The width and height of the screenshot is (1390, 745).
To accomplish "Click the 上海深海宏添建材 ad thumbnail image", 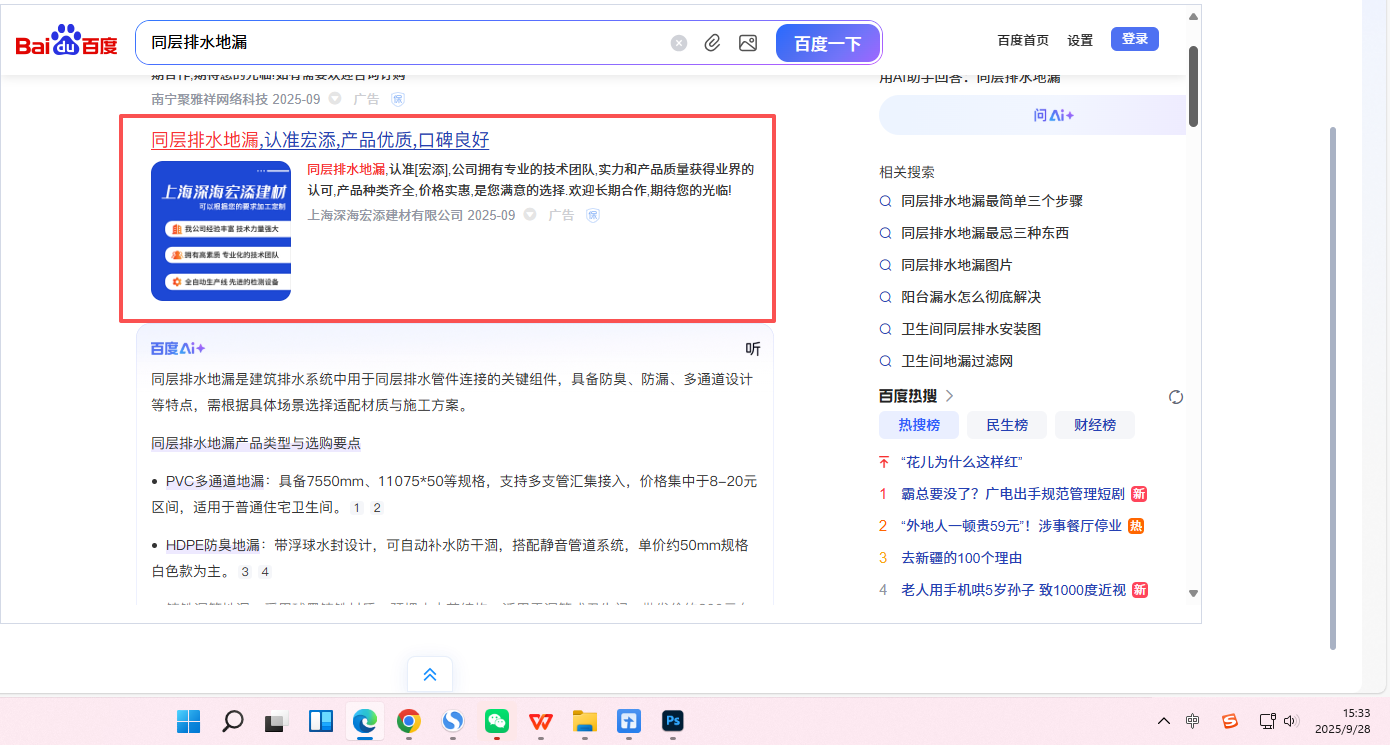I will click(221, 231).
